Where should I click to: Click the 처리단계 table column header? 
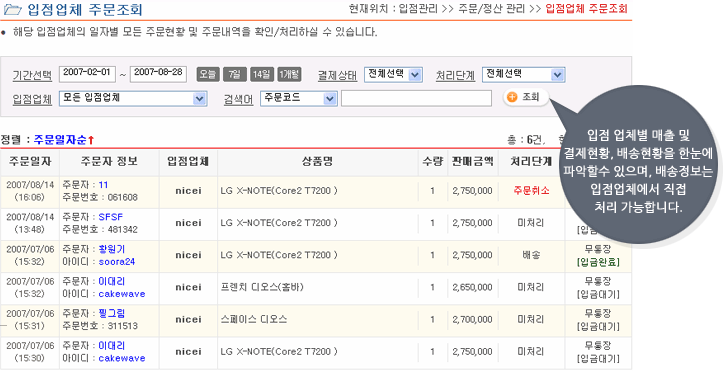pos(531,161)
